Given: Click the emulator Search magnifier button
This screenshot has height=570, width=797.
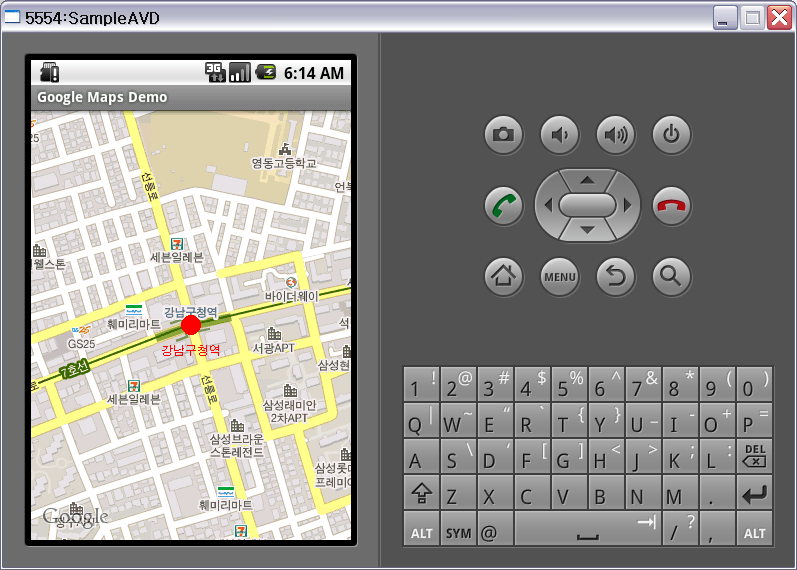Looking at the screenshot, I should [671, 277].
